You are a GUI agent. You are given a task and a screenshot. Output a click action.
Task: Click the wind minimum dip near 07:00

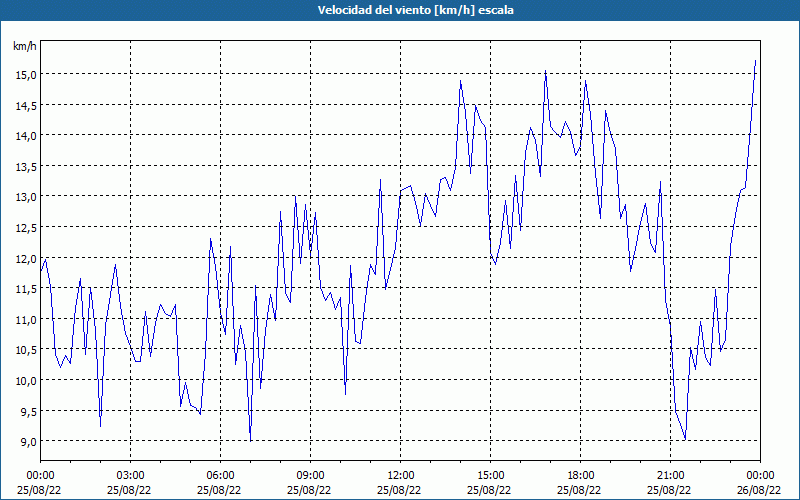pos(251,441)
